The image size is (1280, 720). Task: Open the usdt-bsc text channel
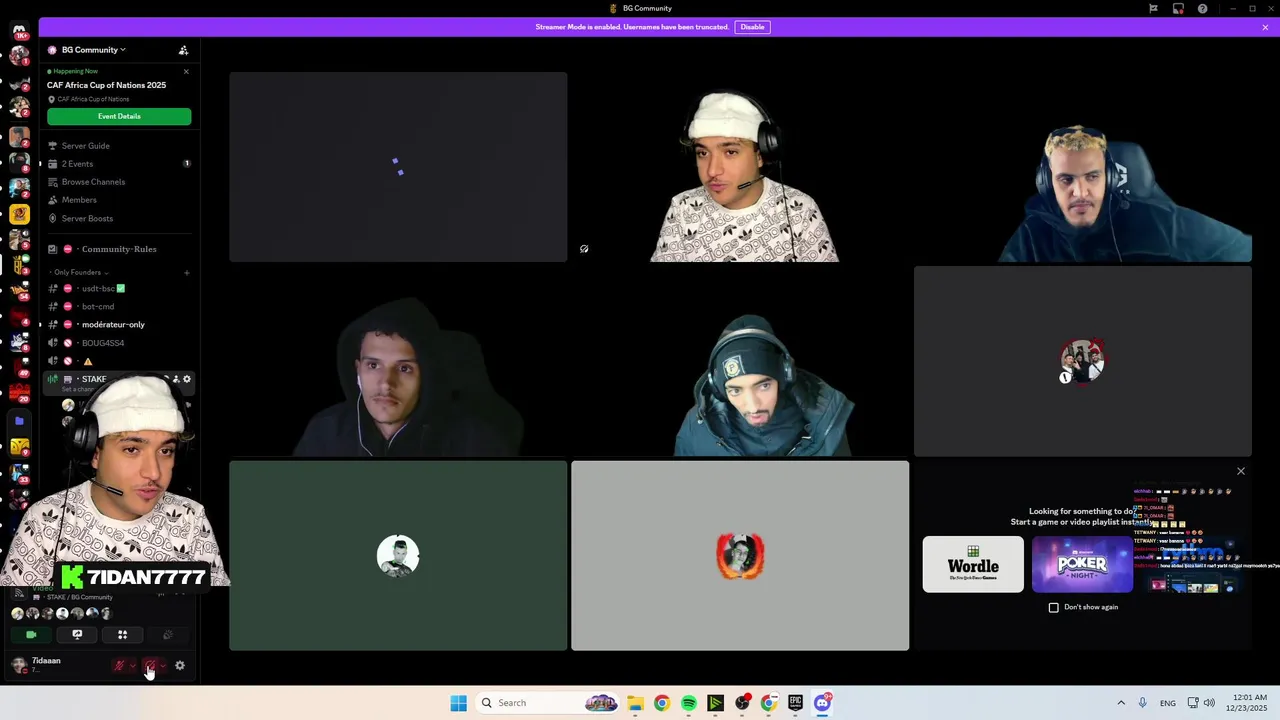click(118, 288)
